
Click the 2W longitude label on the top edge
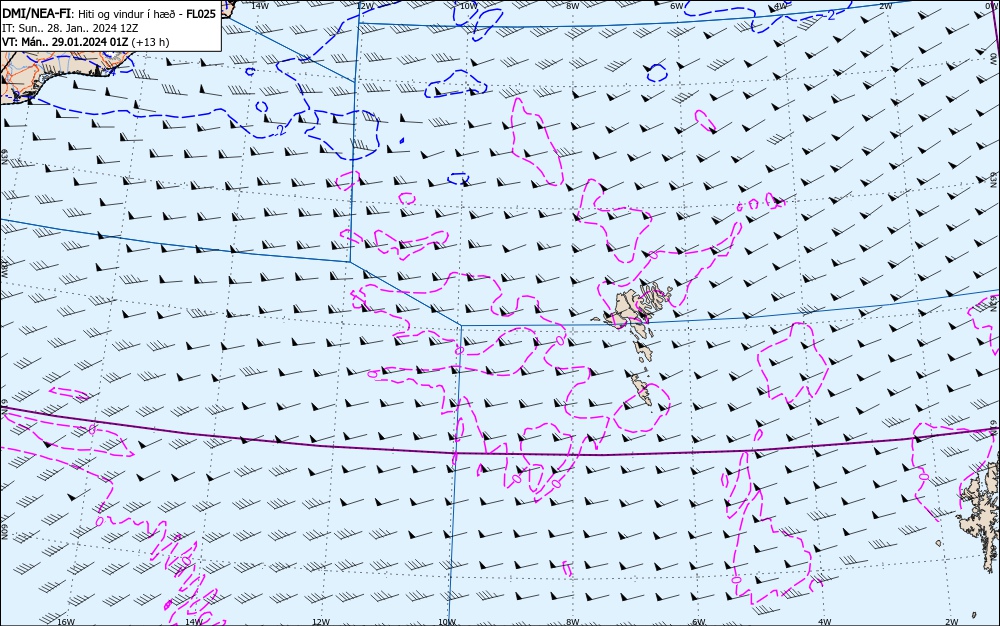(885, 6)
